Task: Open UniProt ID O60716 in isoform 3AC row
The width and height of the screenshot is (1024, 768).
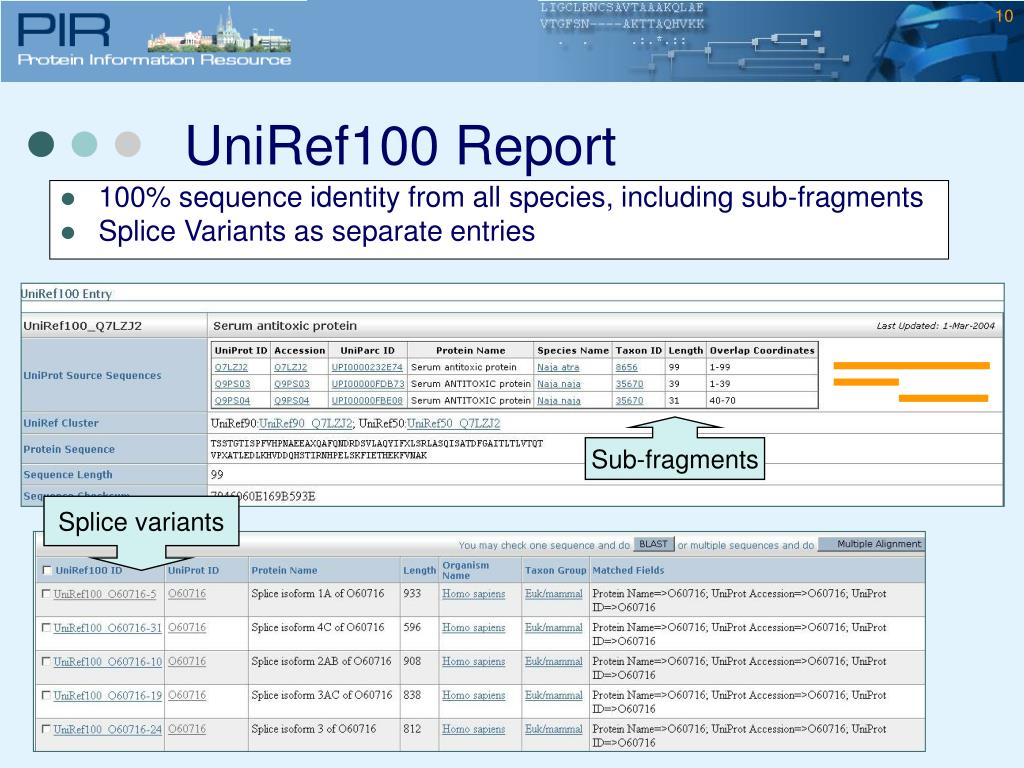Action: coord(187,696)
